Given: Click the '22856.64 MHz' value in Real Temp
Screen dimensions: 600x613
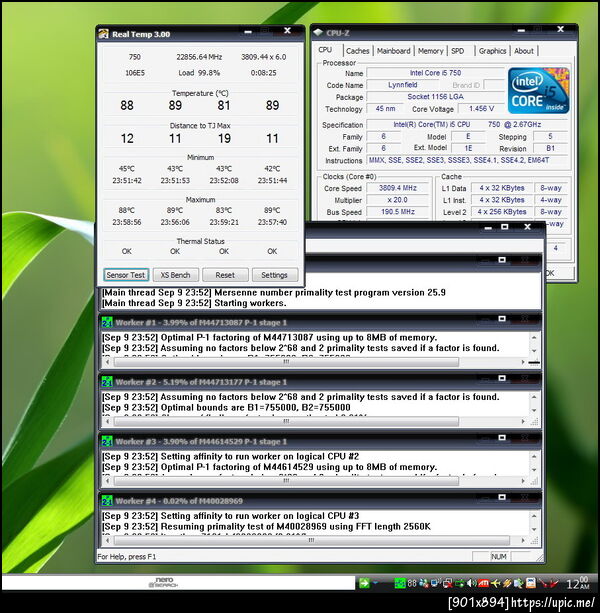Looking at the screenshot, I should coord(199,57).
